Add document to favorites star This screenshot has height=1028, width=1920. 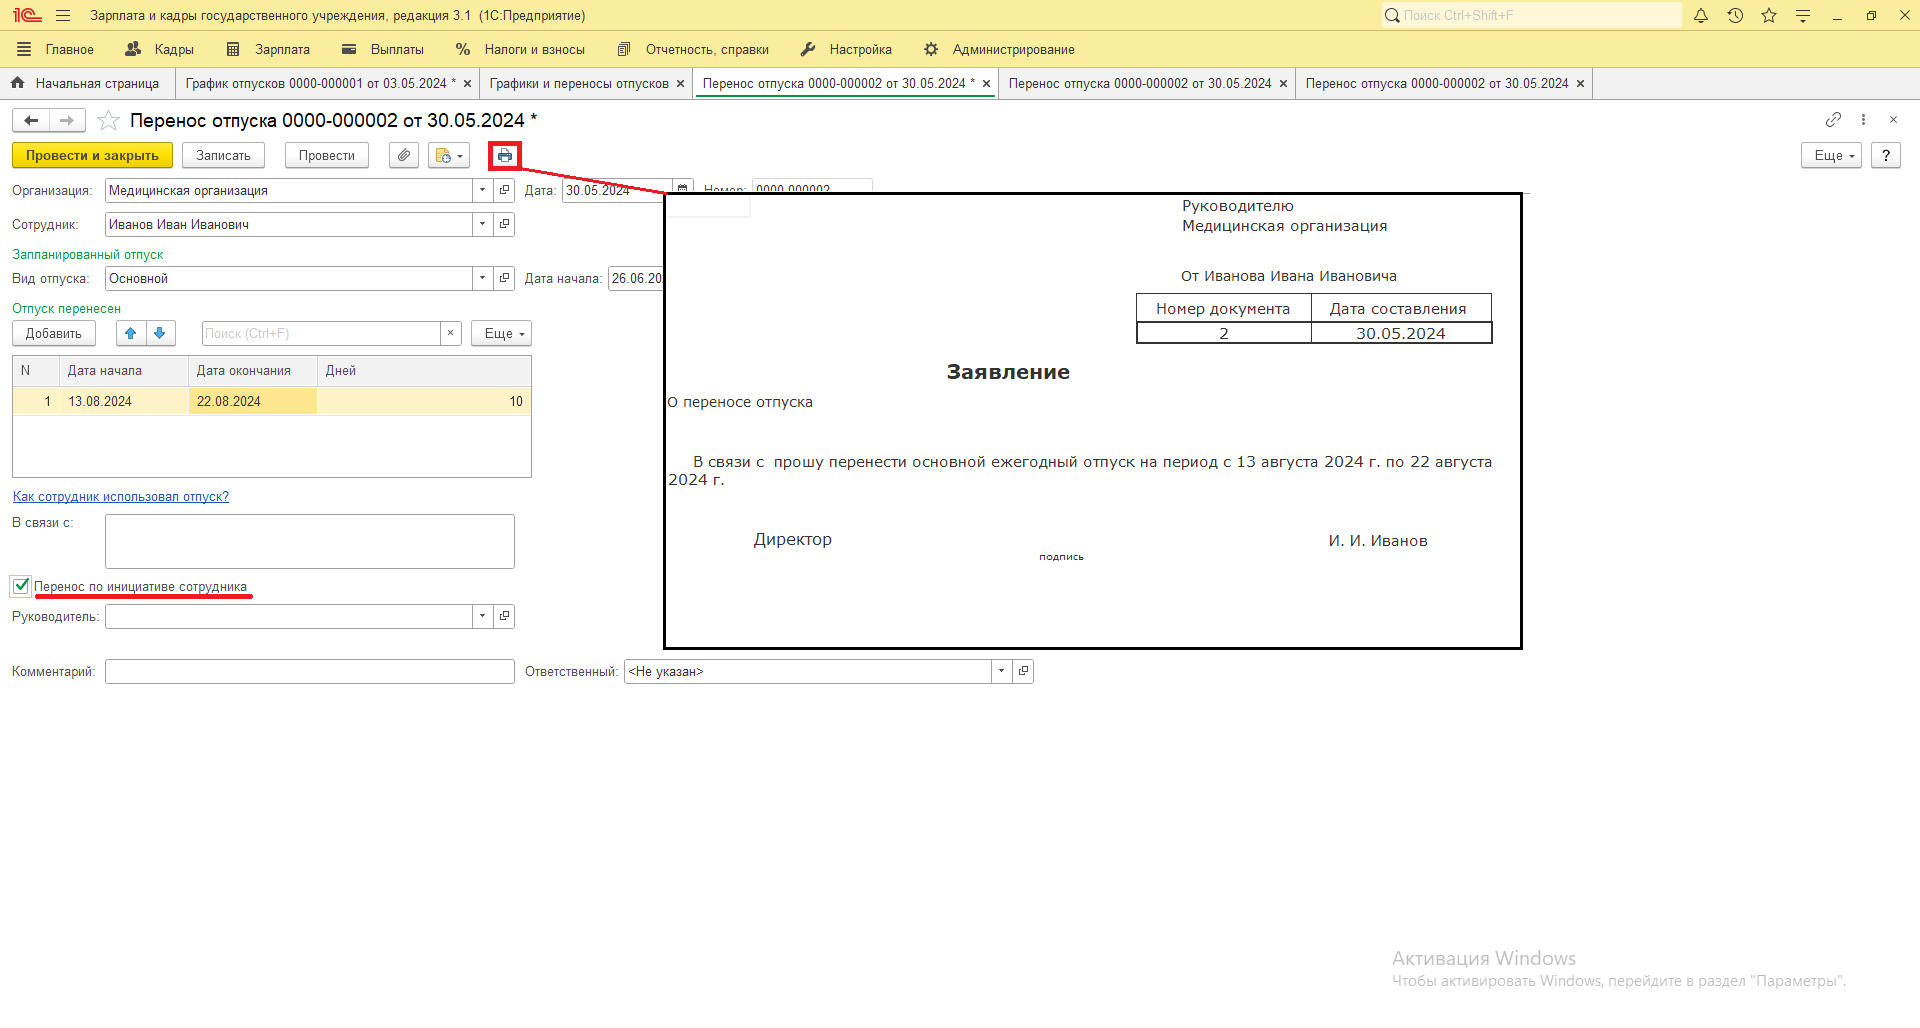click(x=109, y=121)
